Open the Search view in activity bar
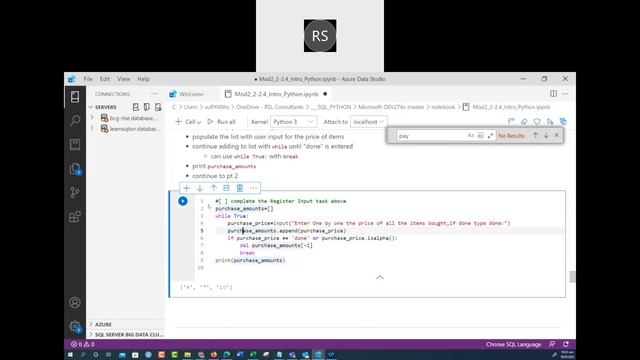The width and height of the screenshot is (640, 360). [75, 120]
